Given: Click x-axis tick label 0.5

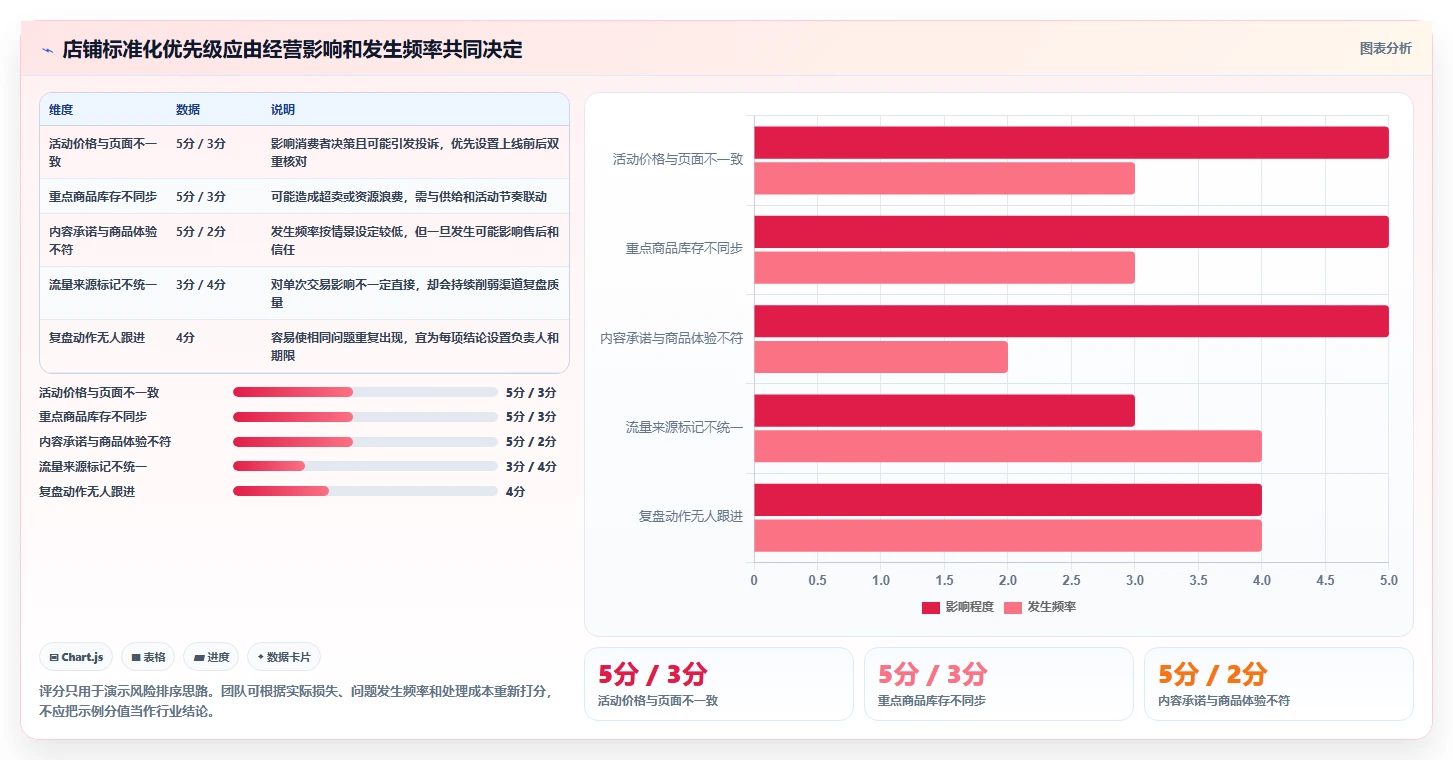Looking at the screenshot, I should tap(817, 580).
